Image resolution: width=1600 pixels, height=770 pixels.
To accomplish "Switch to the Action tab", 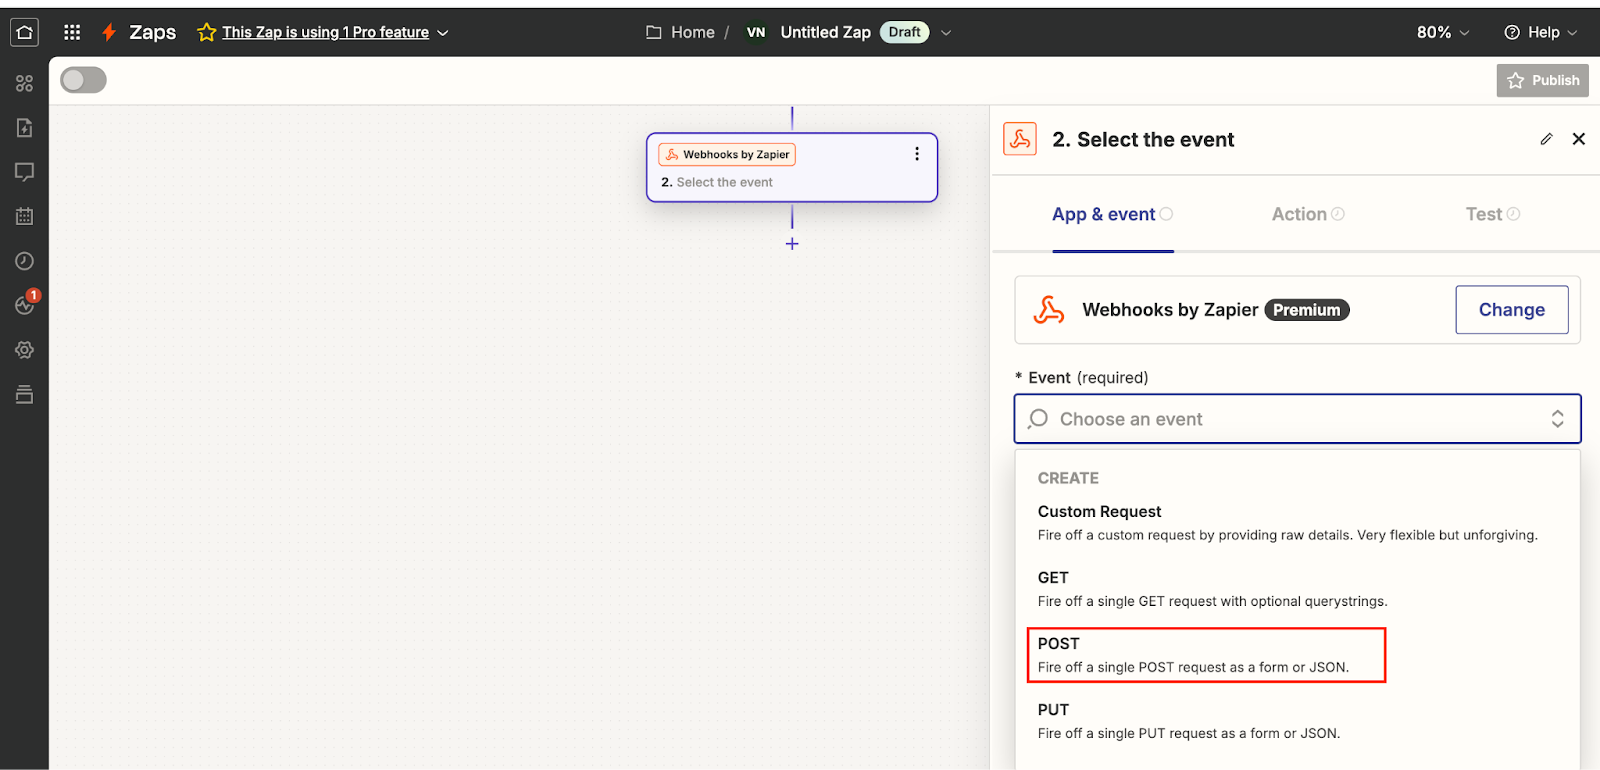I will (1307, 214).
